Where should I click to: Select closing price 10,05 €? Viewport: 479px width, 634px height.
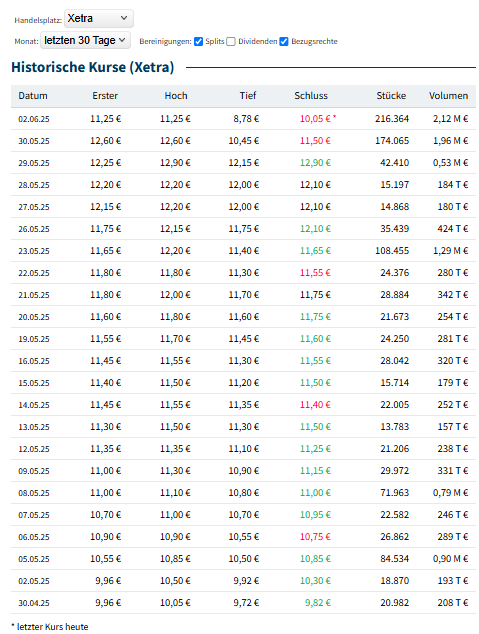[315, 119]
